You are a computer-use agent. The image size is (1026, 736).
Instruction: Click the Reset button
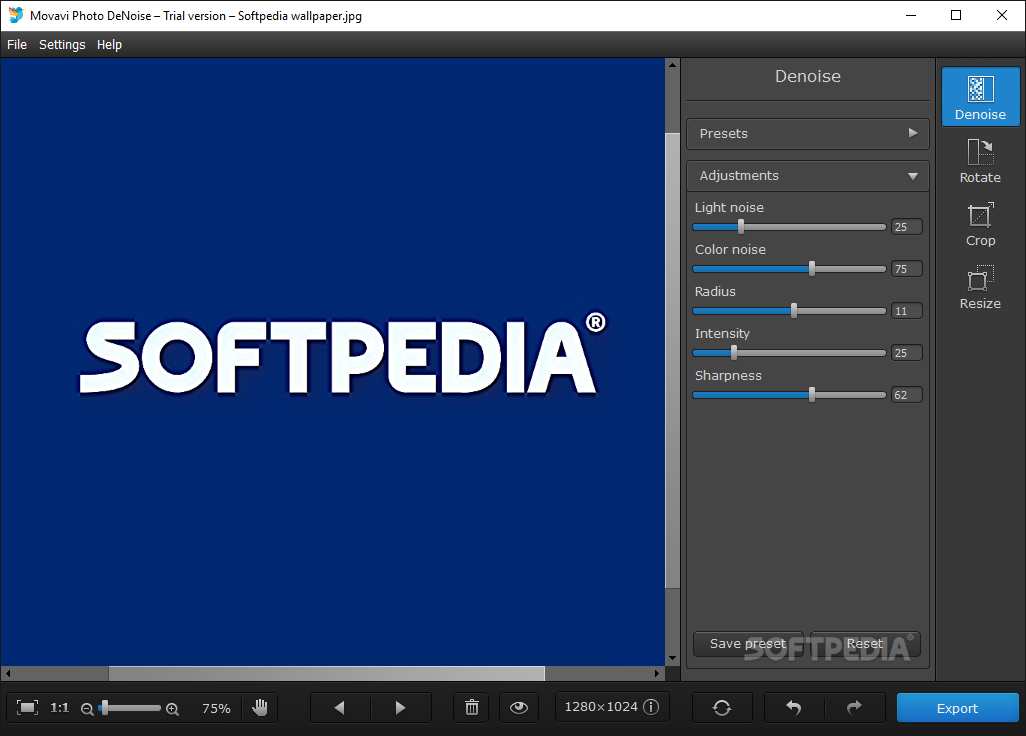[865, 644]
